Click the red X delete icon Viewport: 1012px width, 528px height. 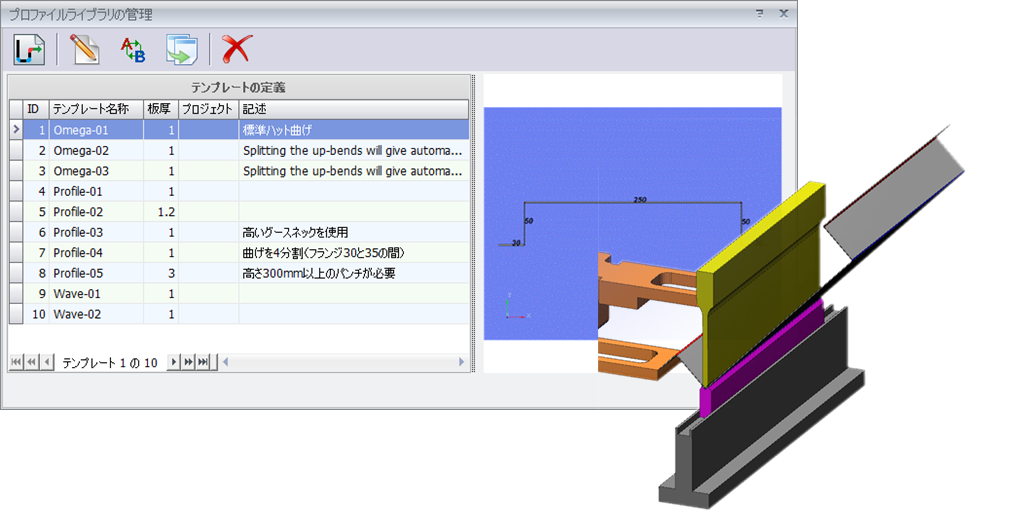[x=236, y=49]
